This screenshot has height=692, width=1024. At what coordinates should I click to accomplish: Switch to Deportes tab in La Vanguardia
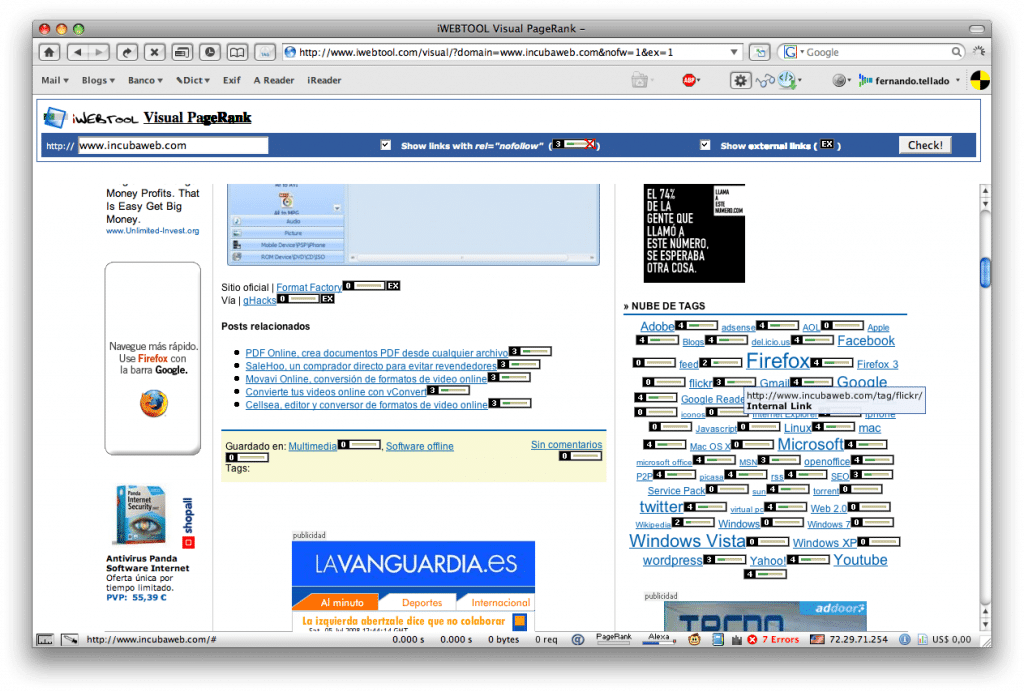(422, 603)
